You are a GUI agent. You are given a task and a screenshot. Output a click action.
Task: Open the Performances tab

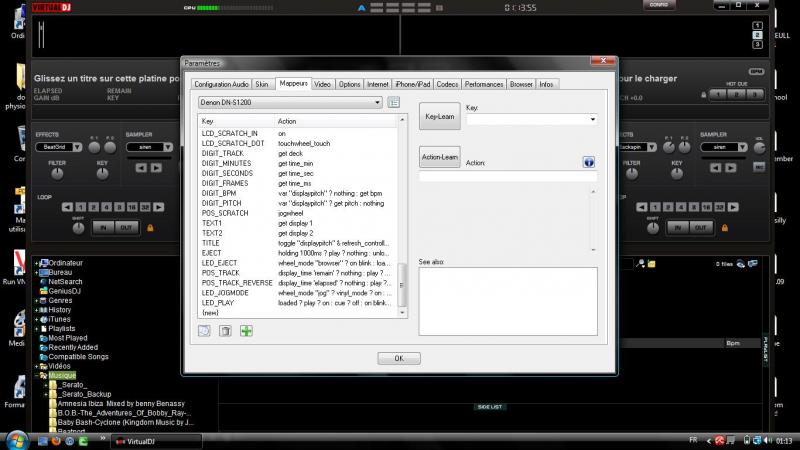point(484,84)
